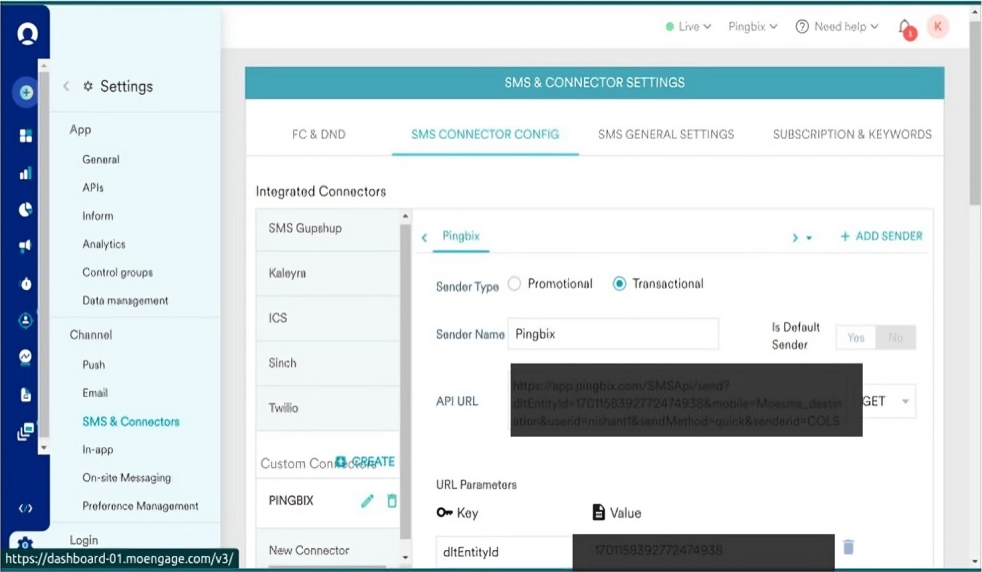
Task: Click the notification bell icon
Action: pos(905,28)
